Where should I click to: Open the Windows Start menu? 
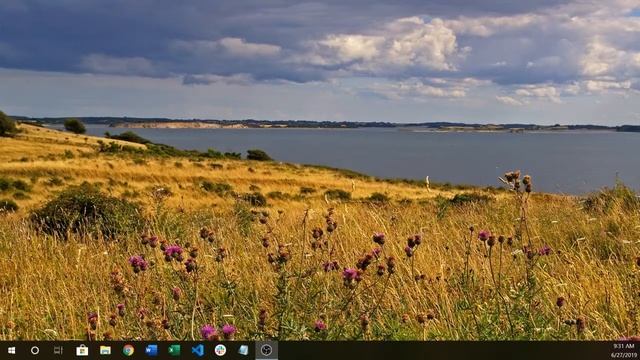click(11, 350)
